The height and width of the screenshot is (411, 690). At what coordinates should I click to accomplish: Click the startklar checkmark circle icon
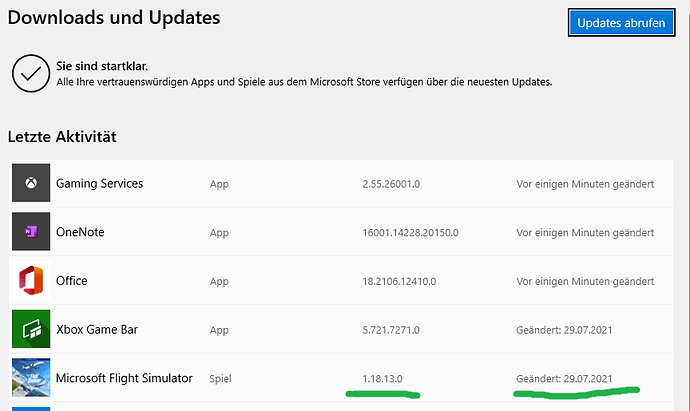click(31, 73)
